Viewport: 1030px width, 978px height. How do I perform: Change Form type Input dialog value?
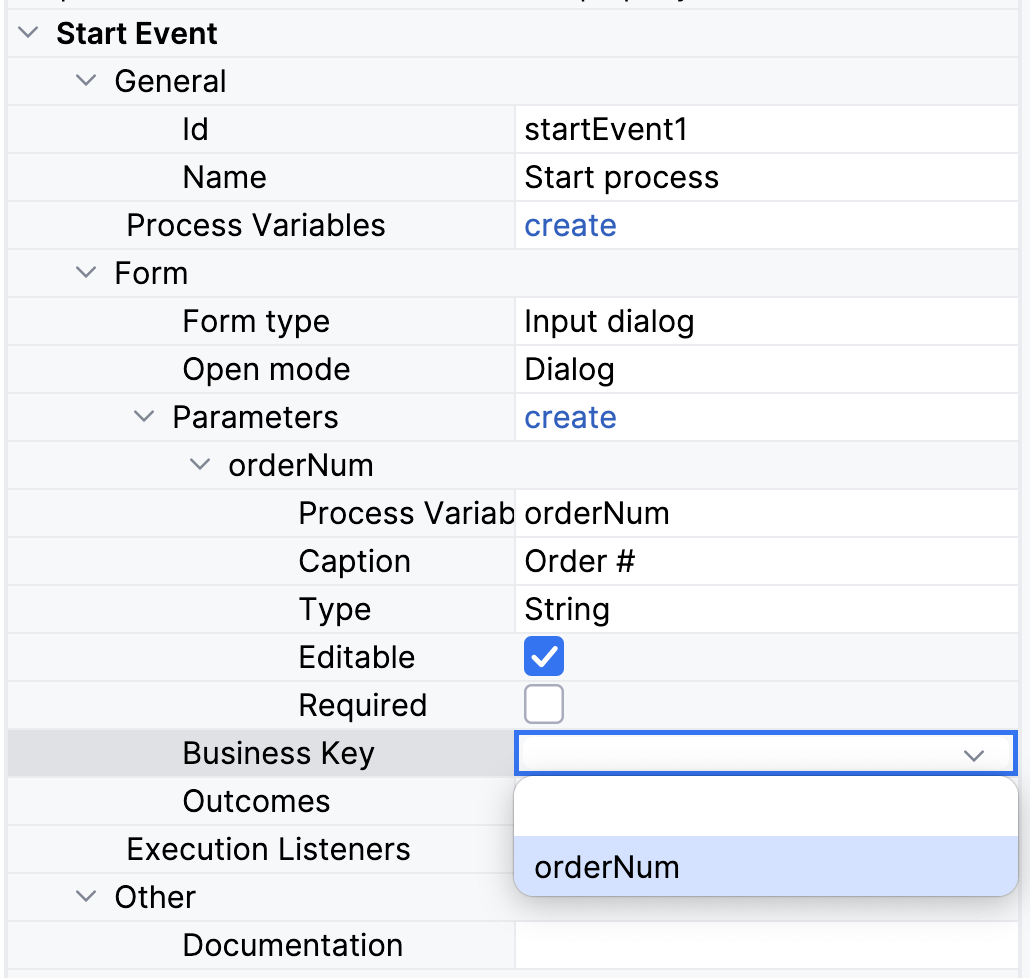coord(765,322)
